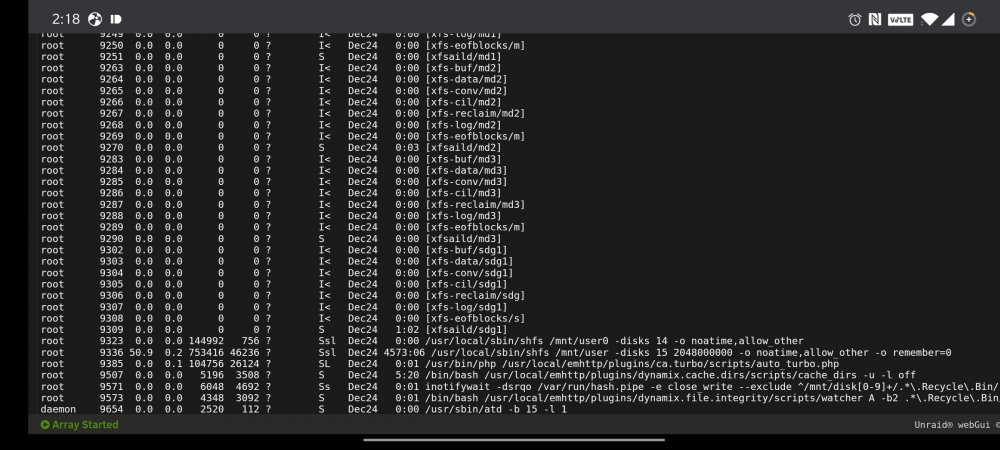Select the [xfs-reclaim/md3] process name
Screen dimensions: 1000x450
[475, 205]
